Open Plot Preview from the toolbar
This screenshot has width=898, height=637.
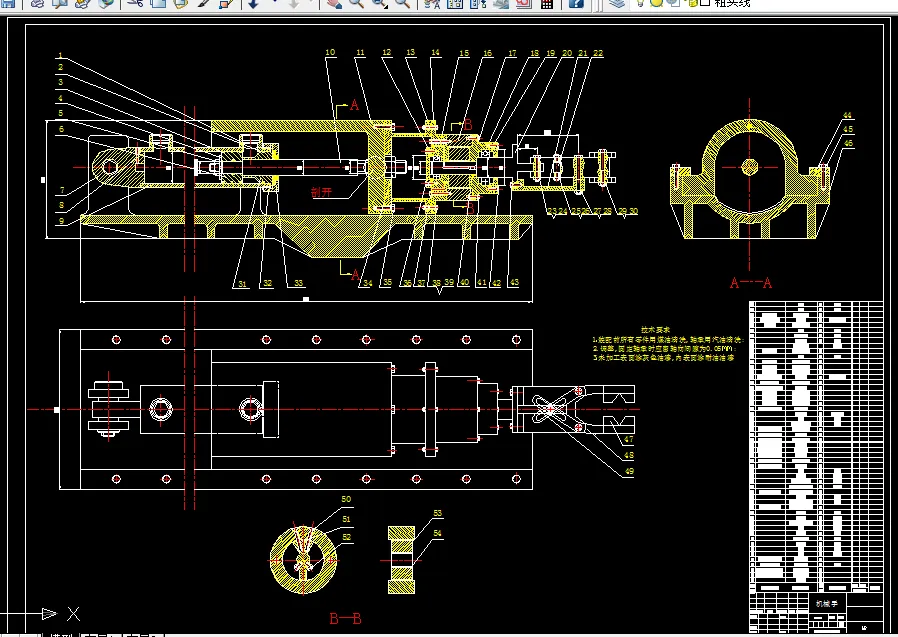(x=60, y=3)
